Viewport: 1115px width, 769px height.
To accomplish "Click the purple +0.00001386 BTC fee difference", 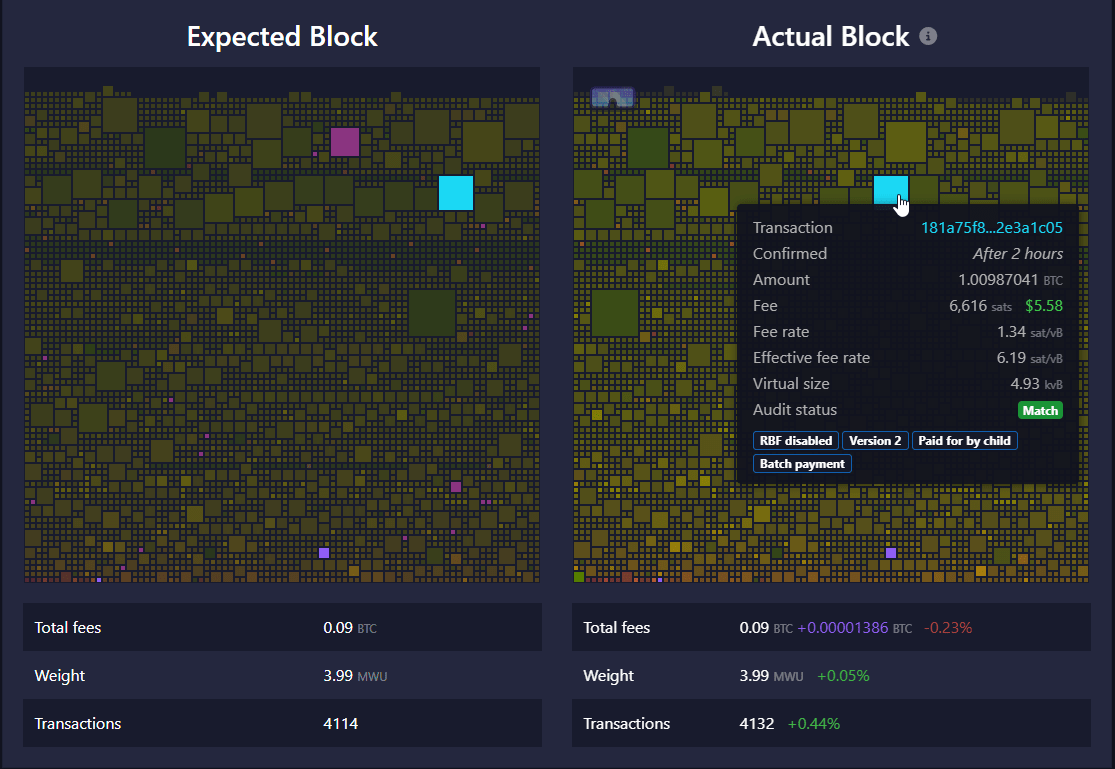I will [x=854, y=628].
